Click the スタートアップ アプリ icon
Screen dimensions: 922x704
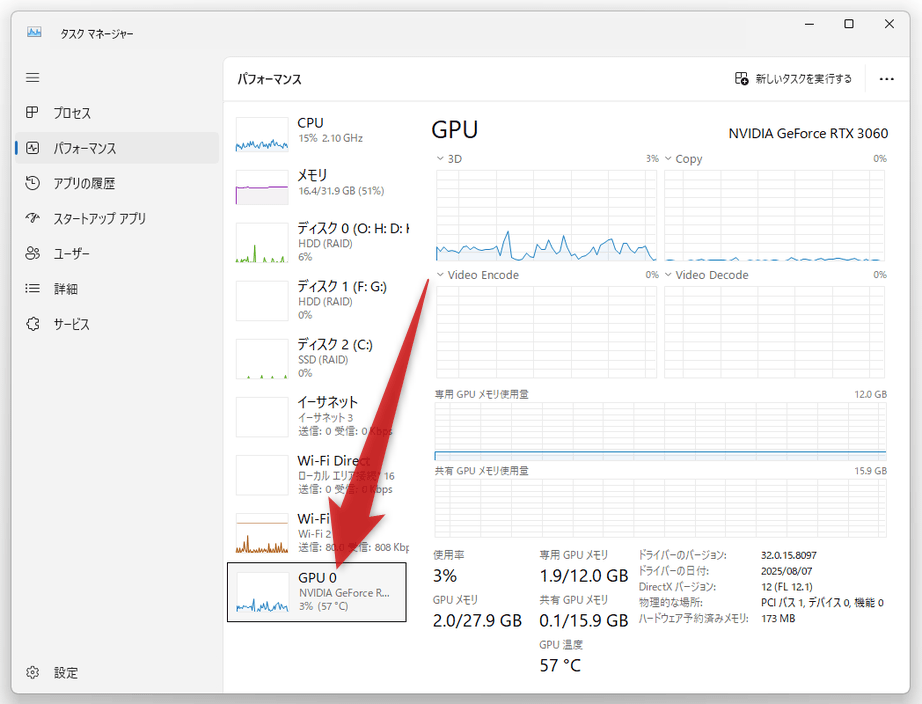(x=33, y=218)
